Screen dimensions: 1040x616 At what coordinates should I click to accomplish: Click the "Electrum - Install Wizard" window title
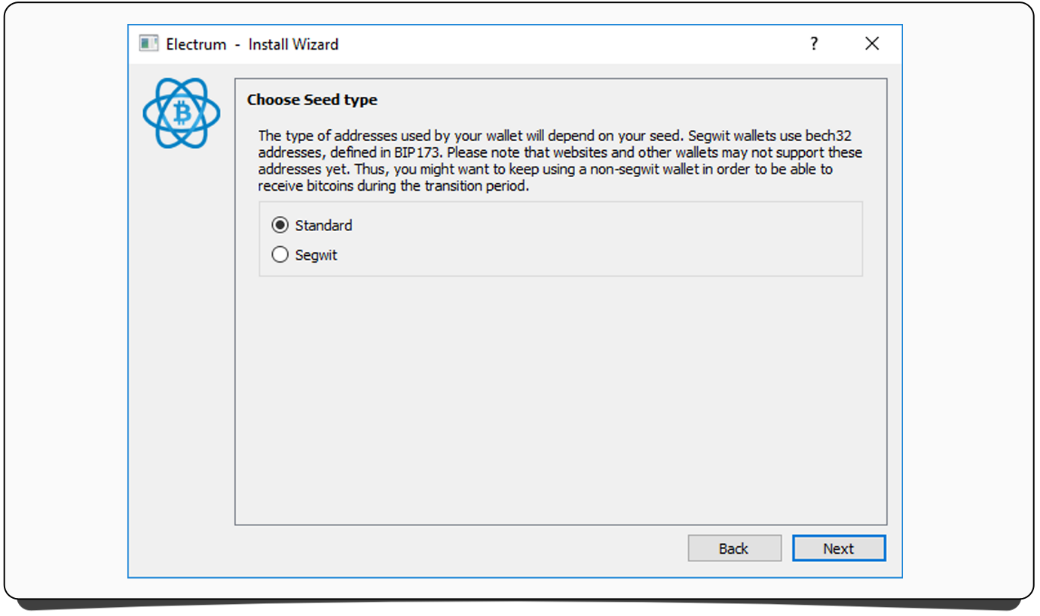pyautogui.click(x=252, y=44)
